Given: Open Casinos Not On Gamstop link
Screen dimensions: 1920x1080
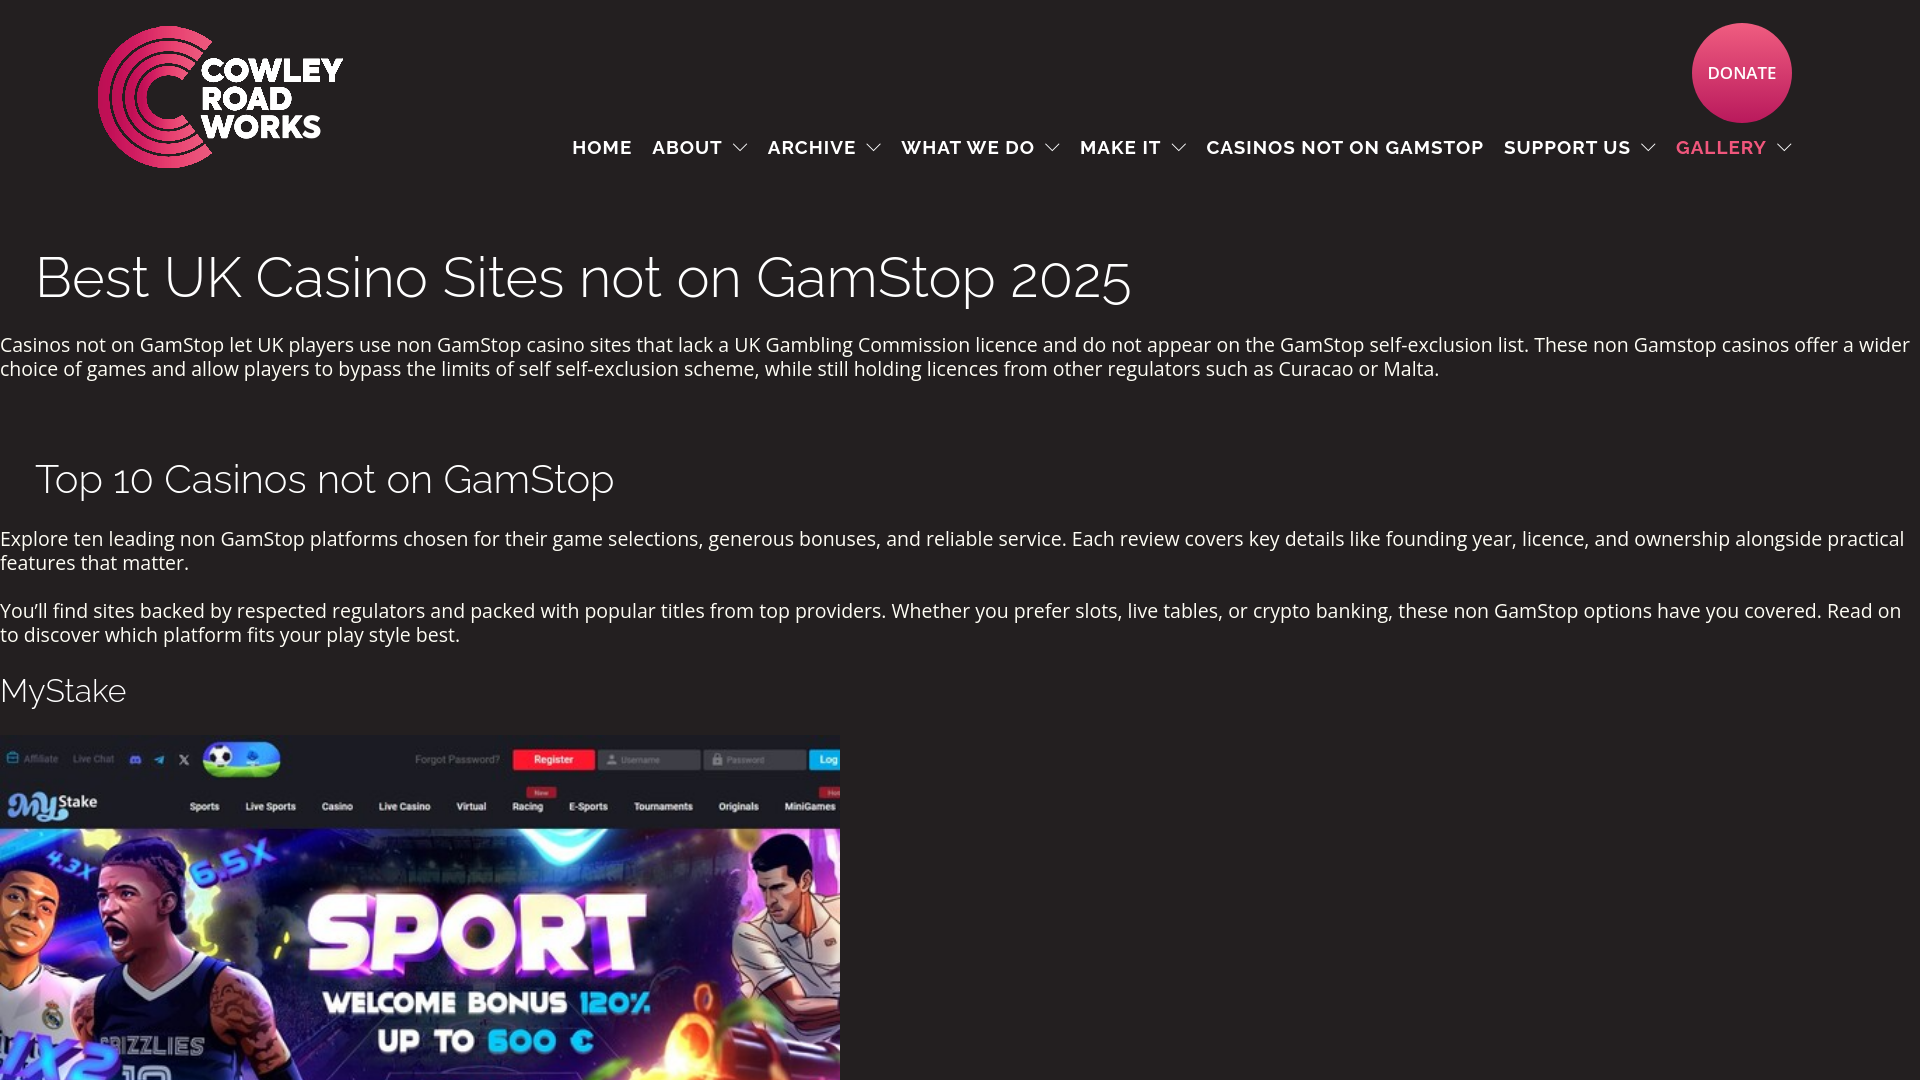Looking at the screenshot, I should point(1344,148).
